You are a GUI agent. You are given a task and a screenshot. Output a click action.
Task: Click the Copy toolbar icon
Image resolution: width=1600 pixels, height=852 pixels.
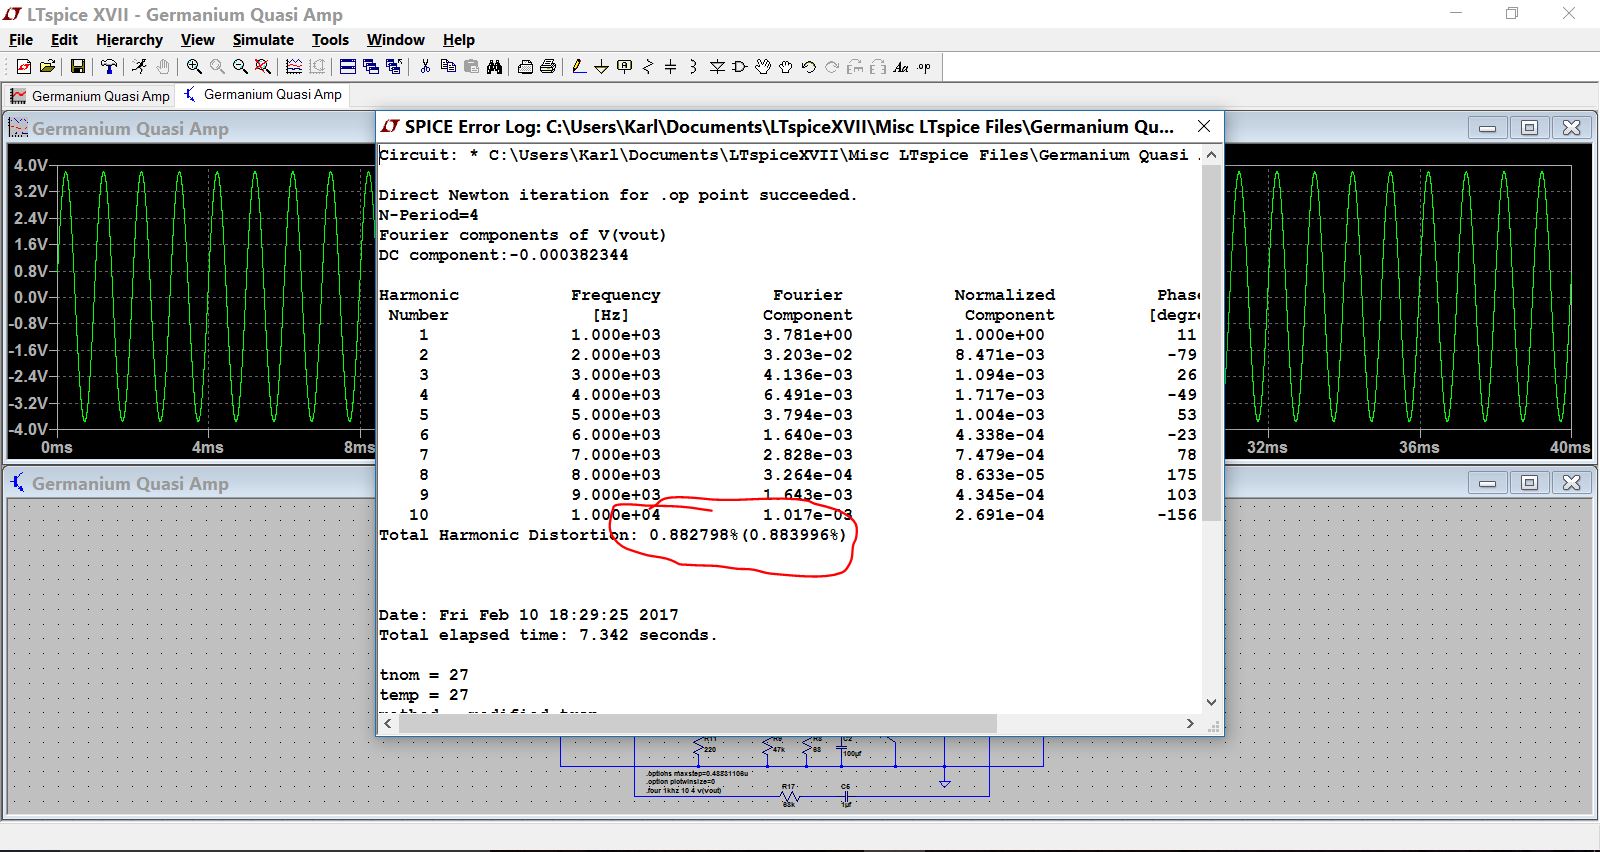(x=448, y=67)
